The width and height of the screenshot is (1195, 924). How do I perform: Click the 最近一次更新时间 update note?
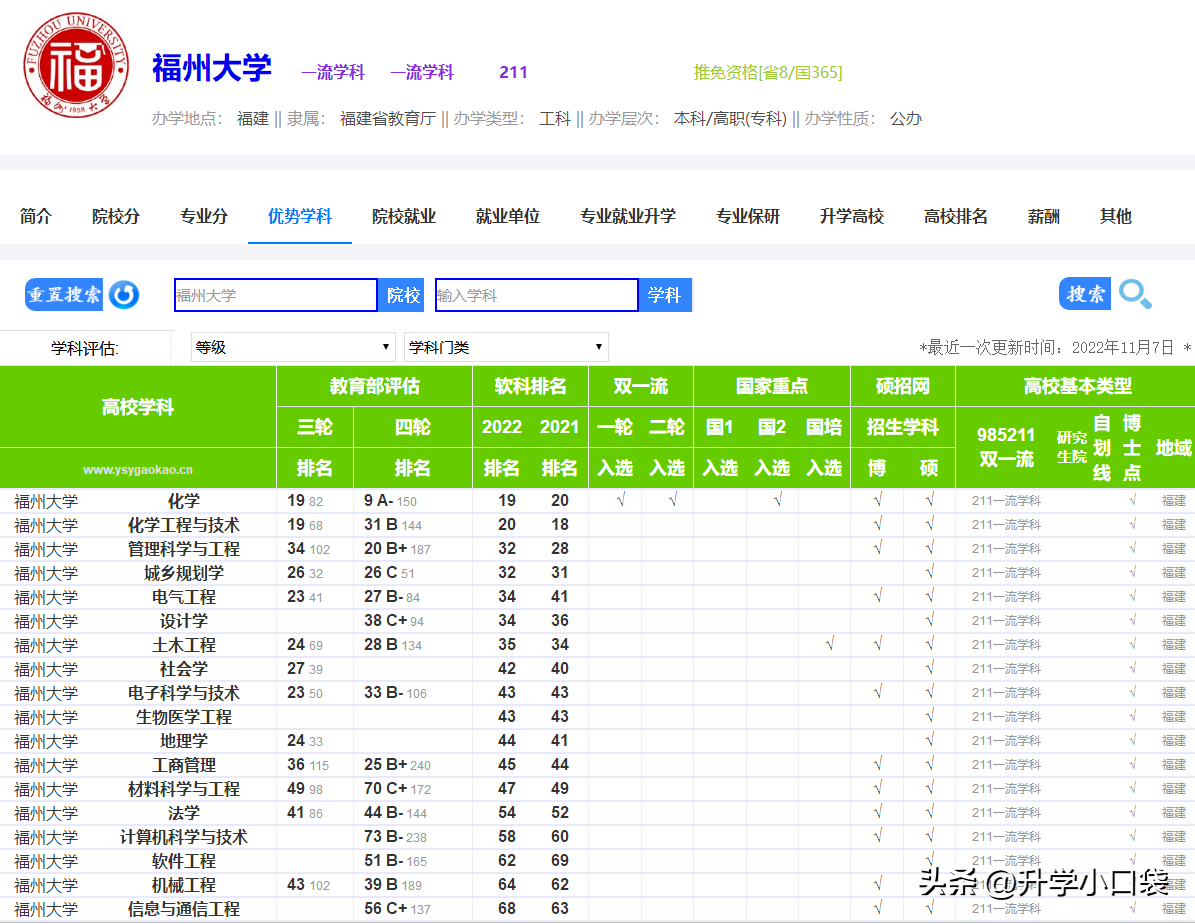coord(1055,348)
